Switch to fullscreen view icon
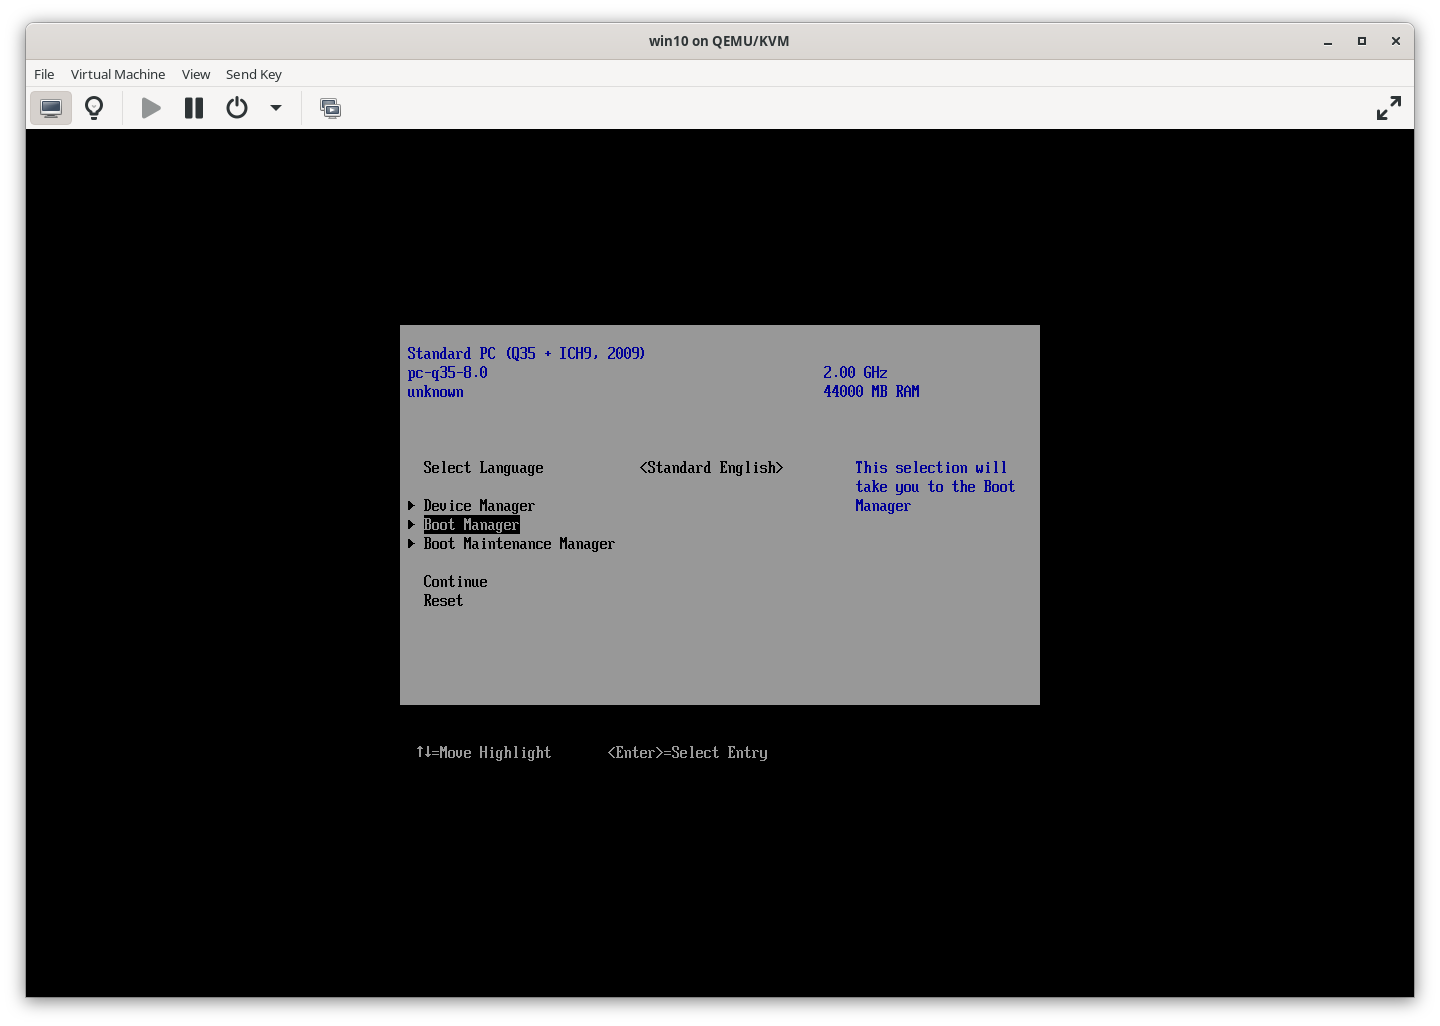Screen dimensions: 1440x1026 1388,108
